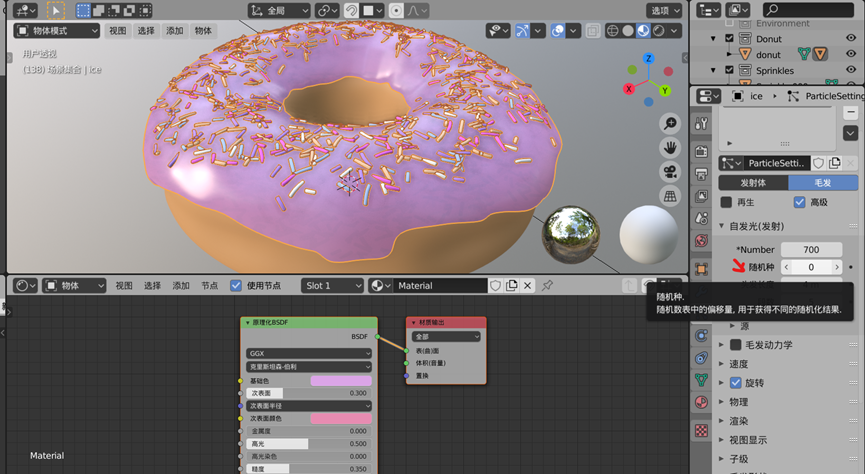
Task: Toggle camera view icon
Action: coord(670,172)
